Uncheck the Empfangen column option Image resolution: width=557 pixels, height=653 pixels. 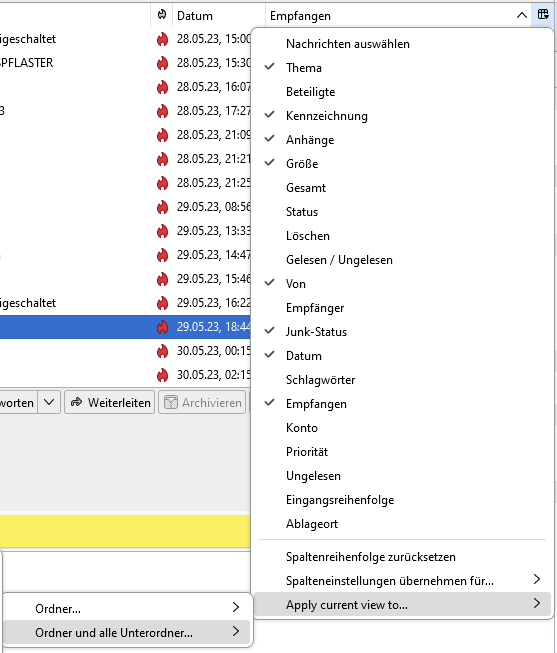(x=402, y=404)
